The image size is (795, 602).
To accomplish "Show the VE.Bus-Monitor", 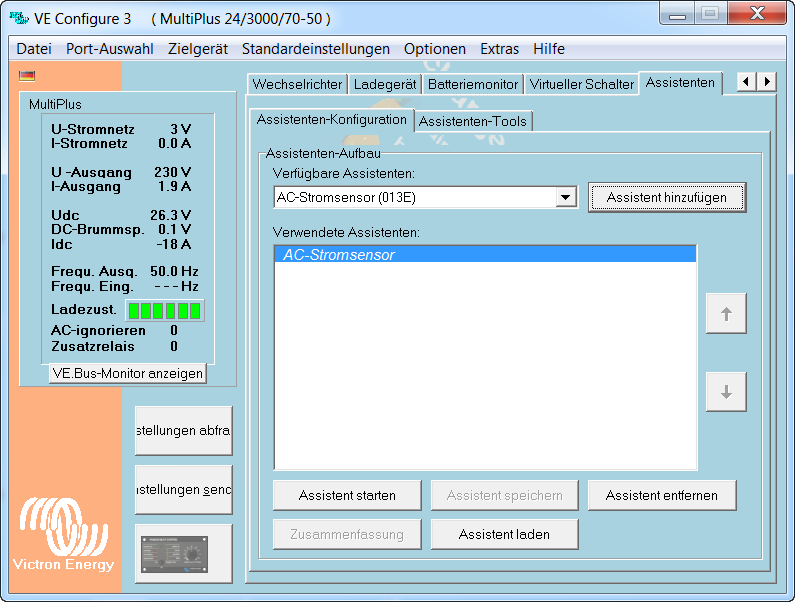I will 127,373.
